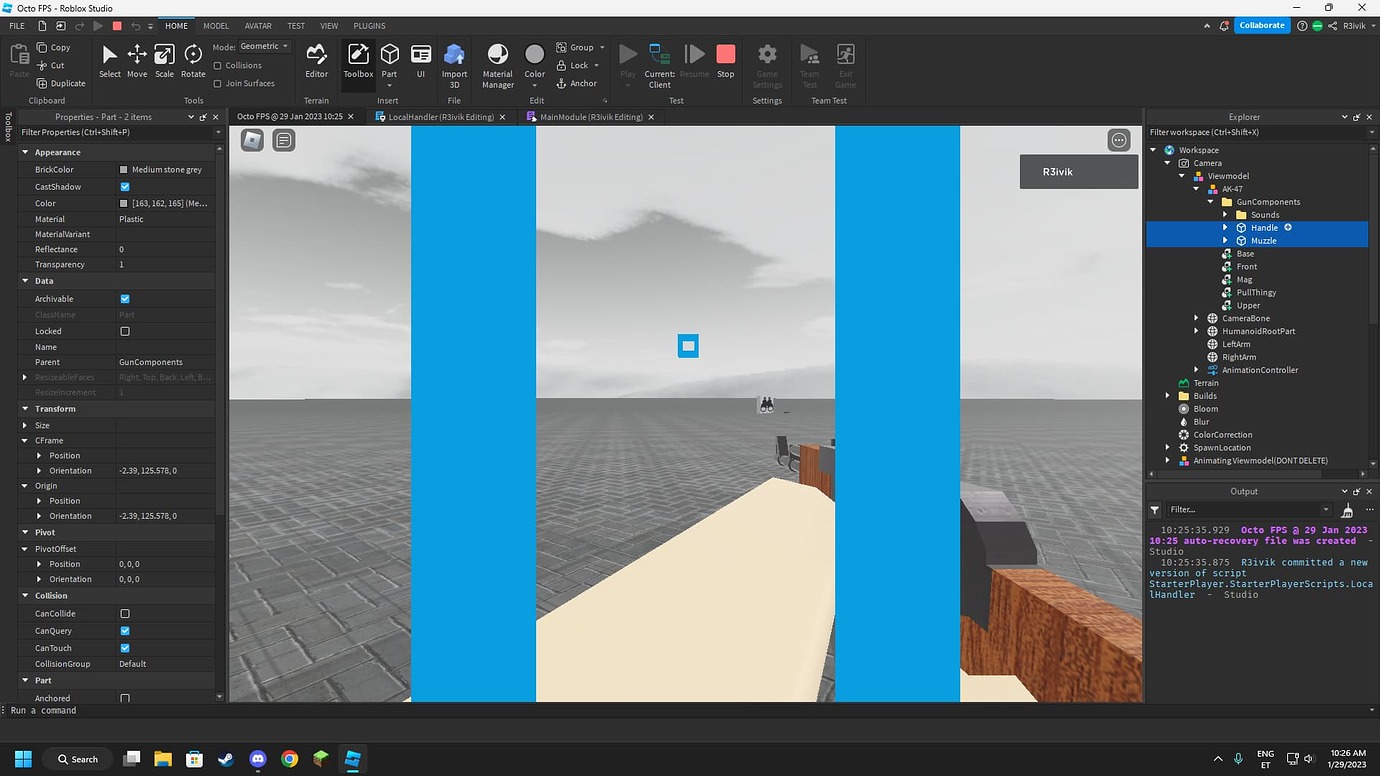1380x776 pixels.
Task: Open the Material Manager
Action: click(497, 60)
